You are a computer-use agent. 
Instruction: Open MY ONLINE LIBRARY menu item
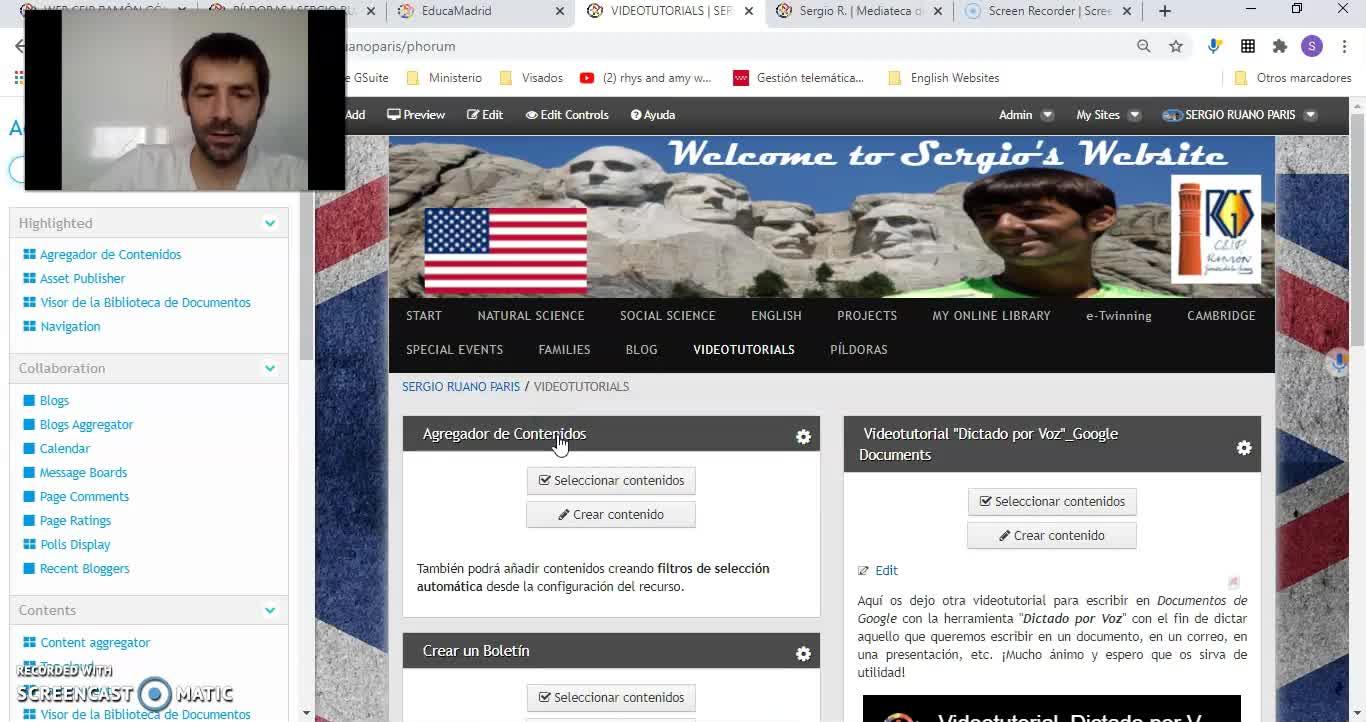click(x=991, y=316)
